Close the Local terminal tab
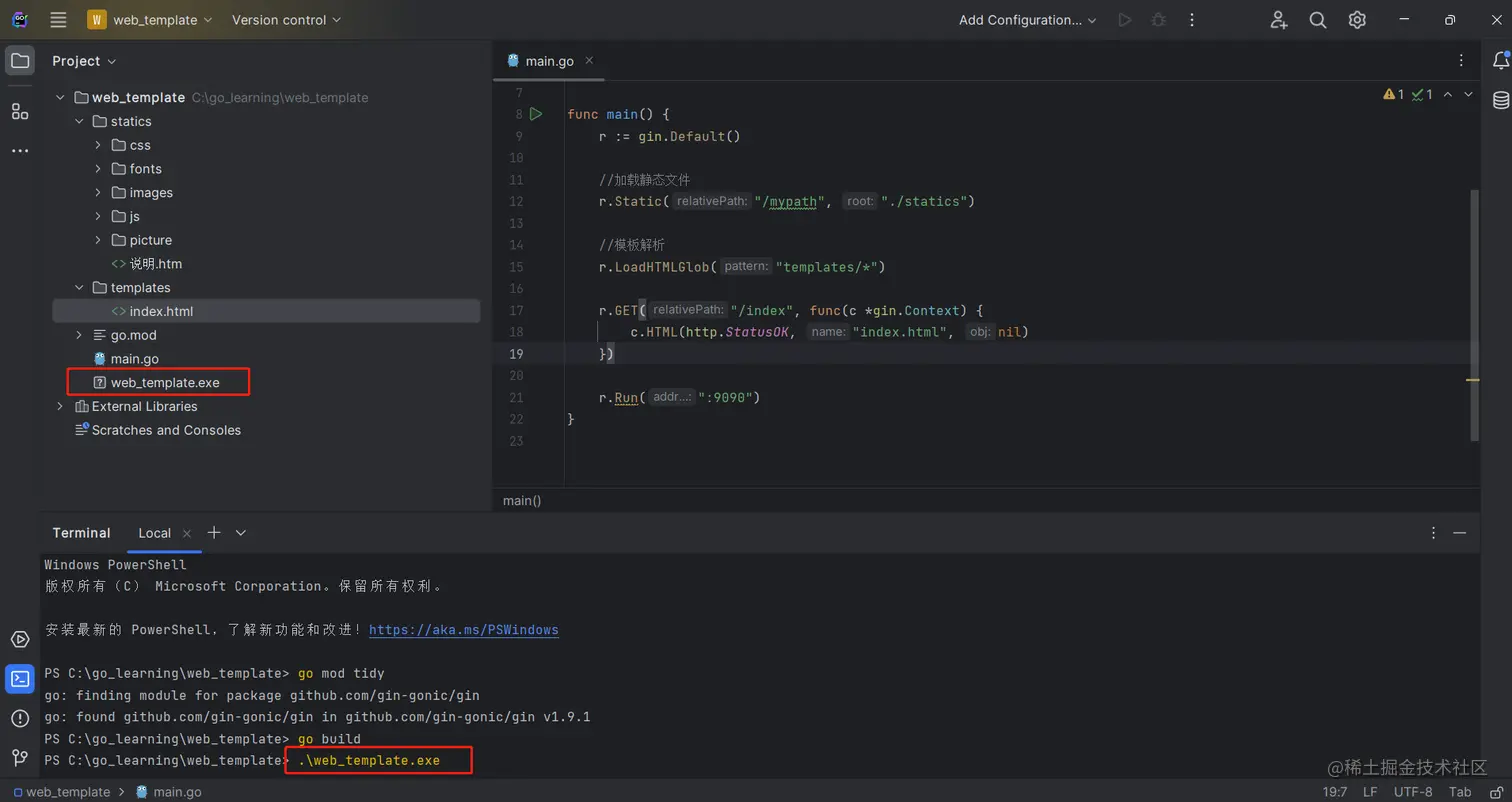This screenshot has height=802, width=1512. point(187,533)
